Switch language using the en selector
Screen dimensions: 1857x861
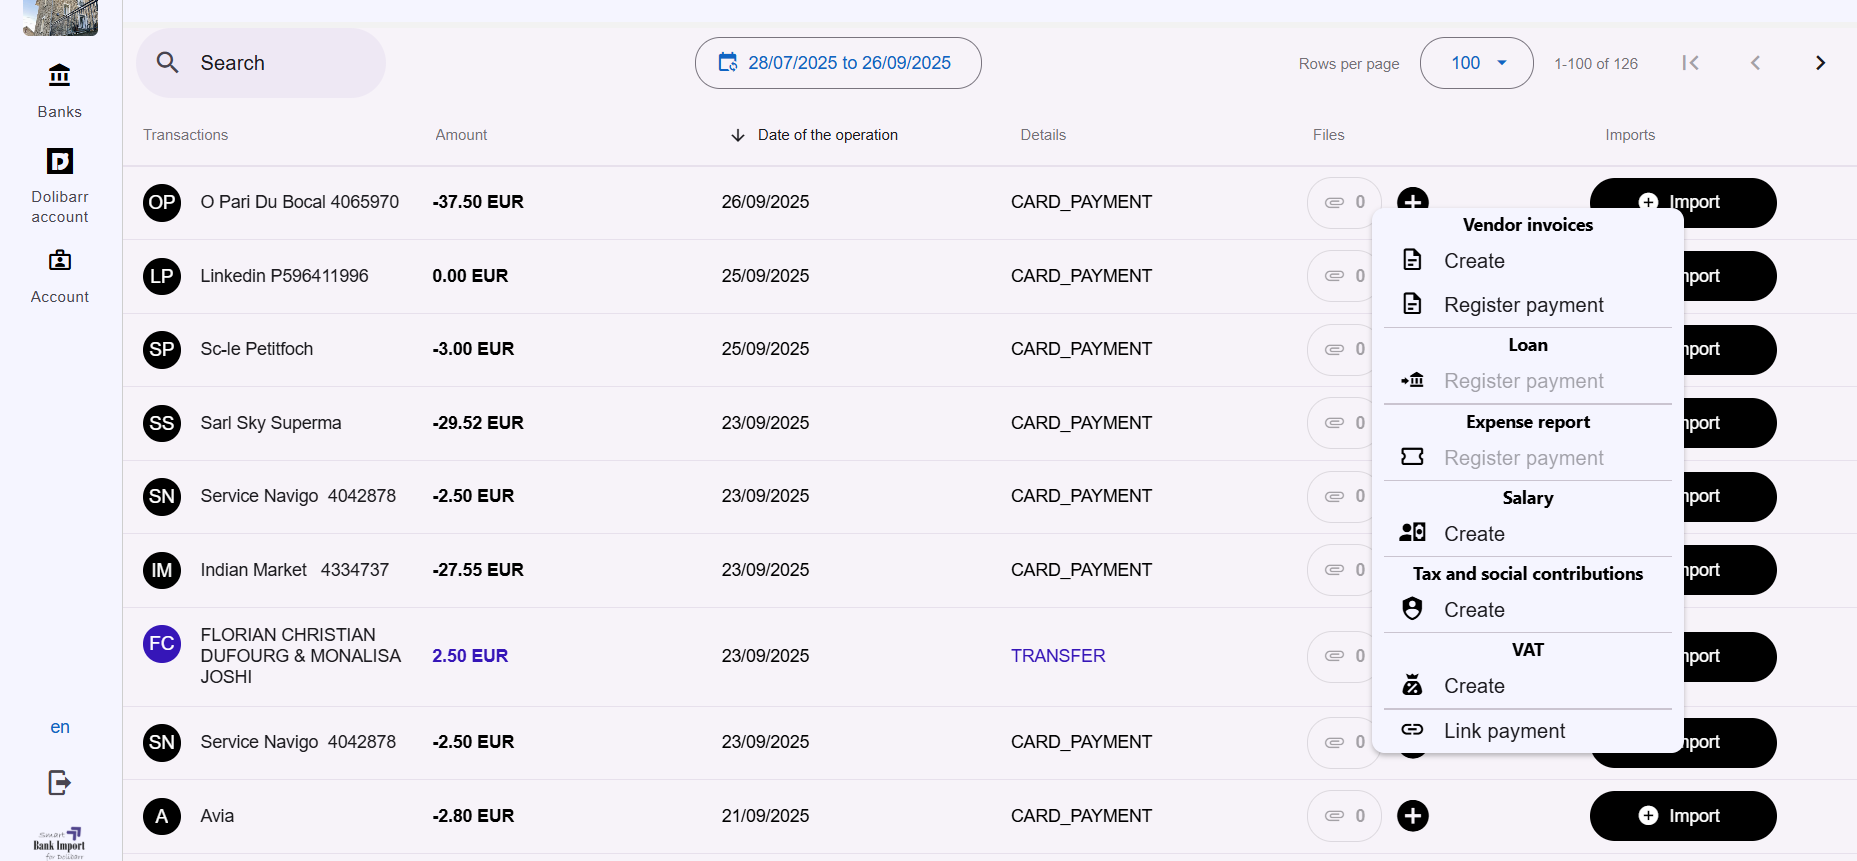(x=60, y=727)
